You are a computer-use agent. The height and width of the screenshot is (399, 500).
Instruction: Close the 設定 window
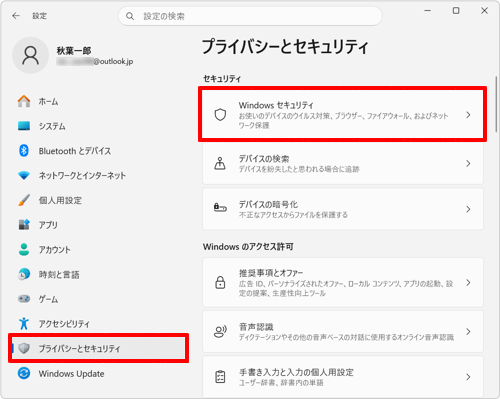click(x=484, y=11)
